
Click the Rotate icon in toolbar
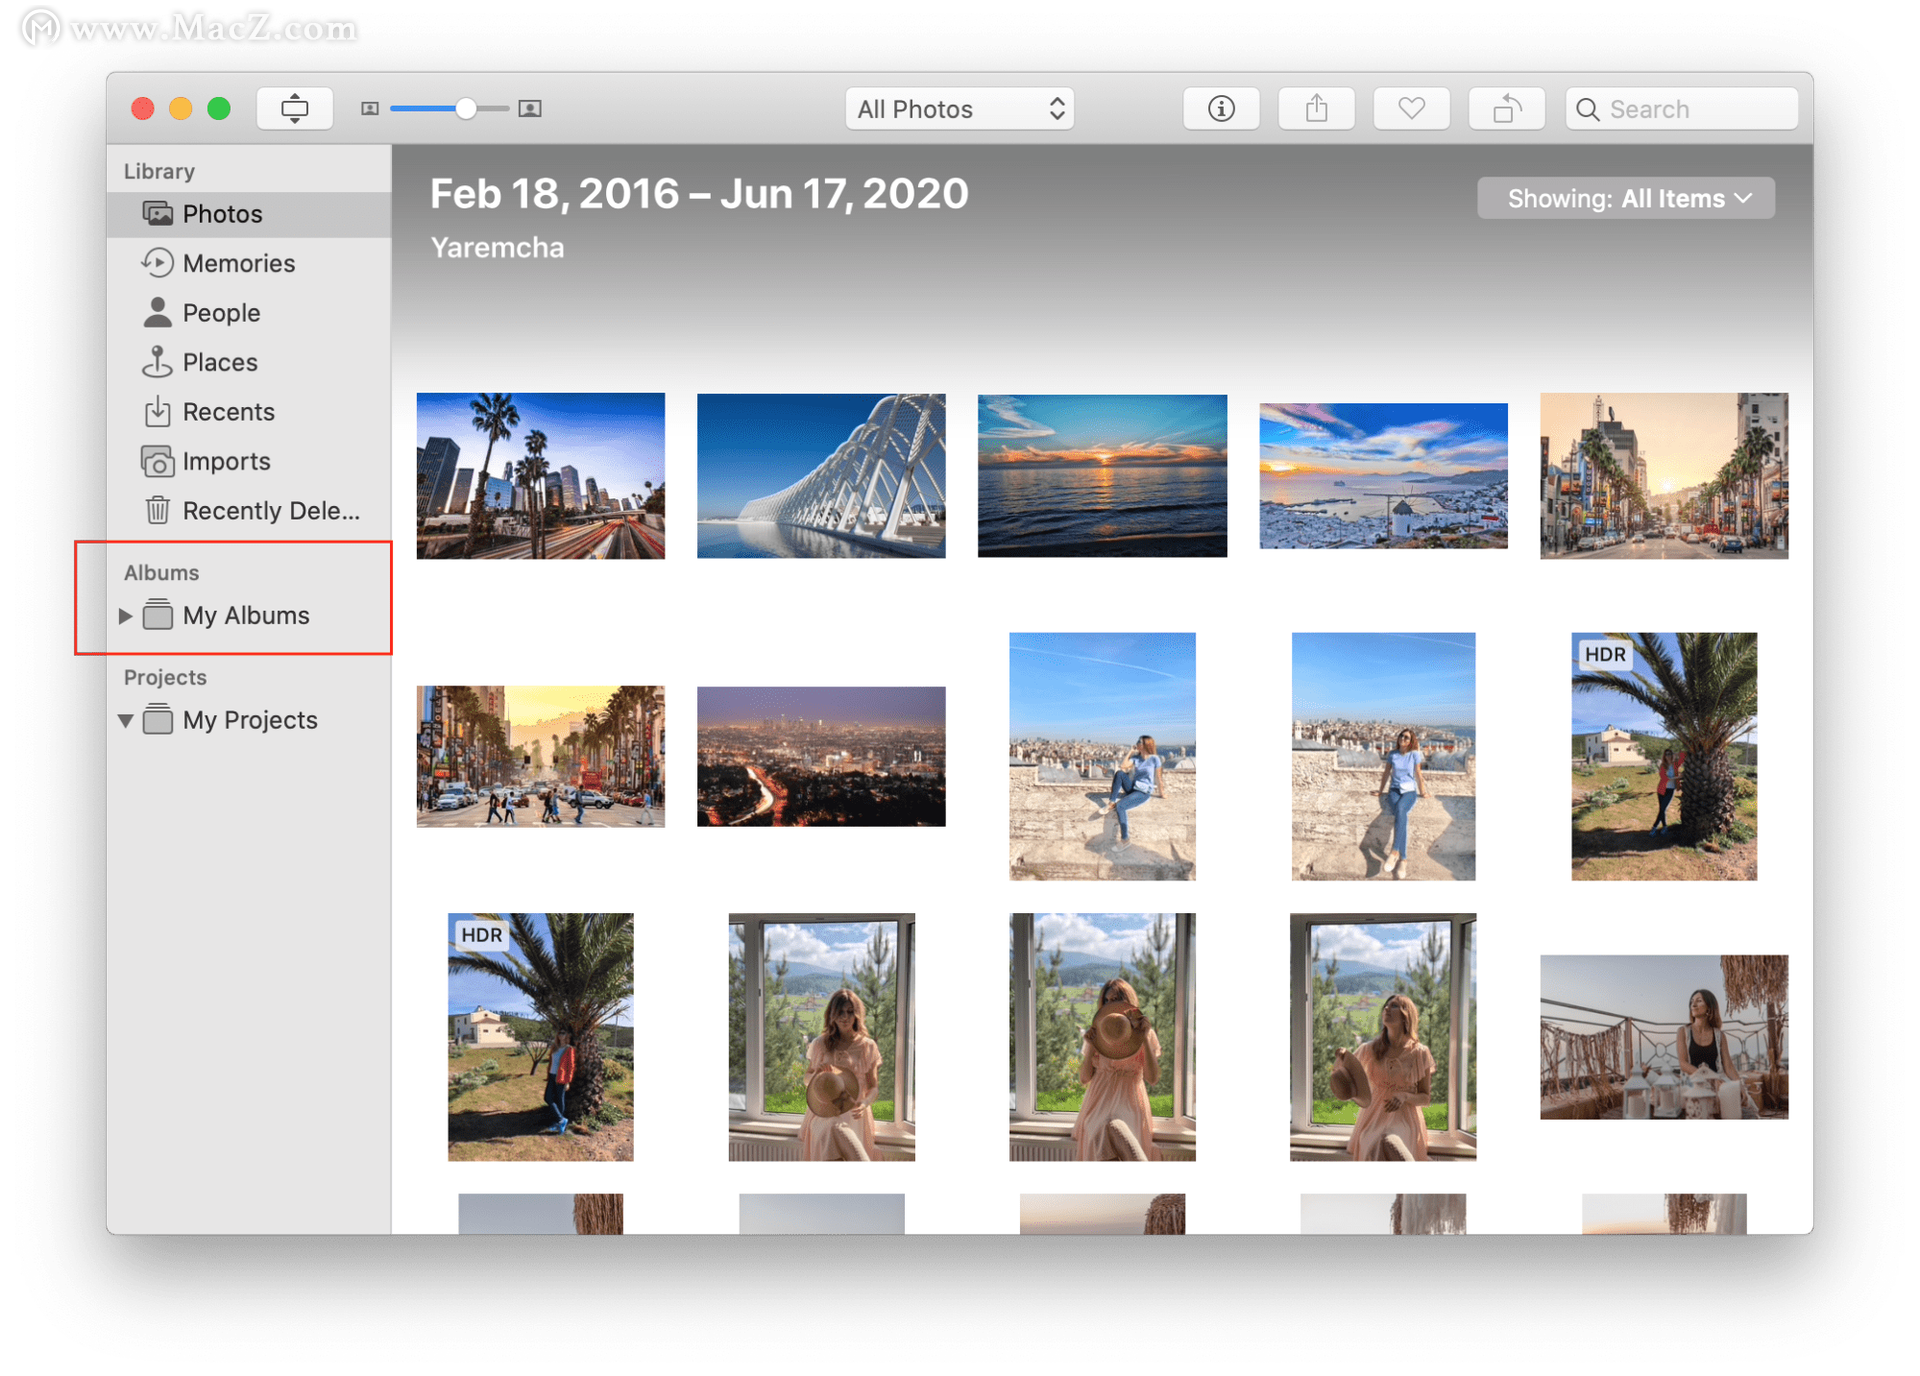pyautogui.click(x=1506, y=109)
